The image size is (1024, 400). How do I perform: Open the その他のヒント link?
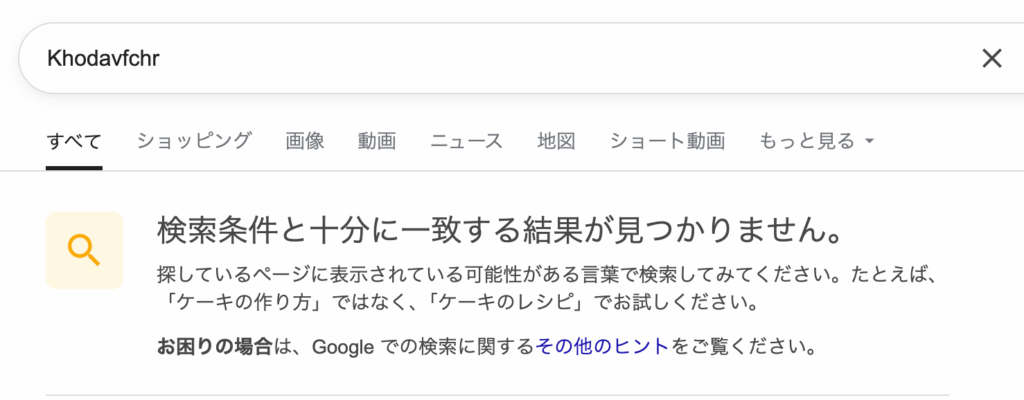pos(602,346)
